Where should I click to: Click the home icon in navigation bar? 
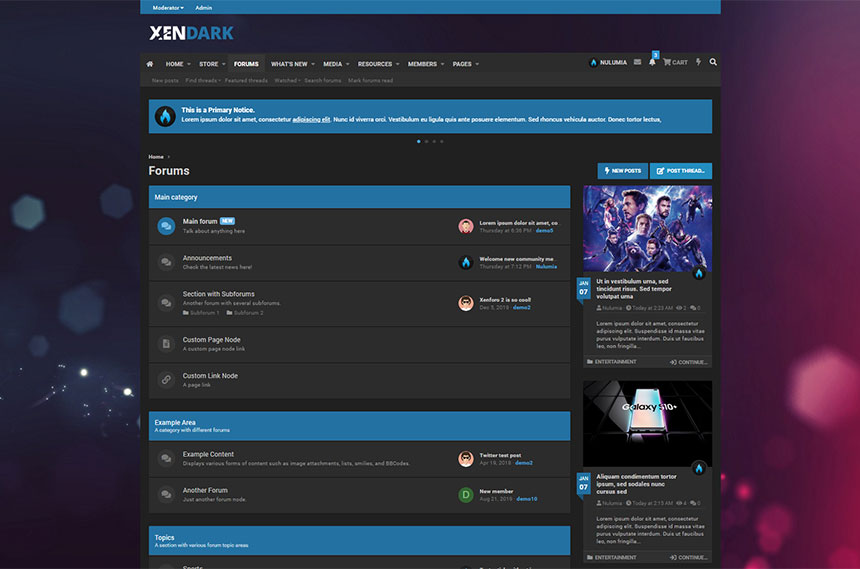(150, 63)
